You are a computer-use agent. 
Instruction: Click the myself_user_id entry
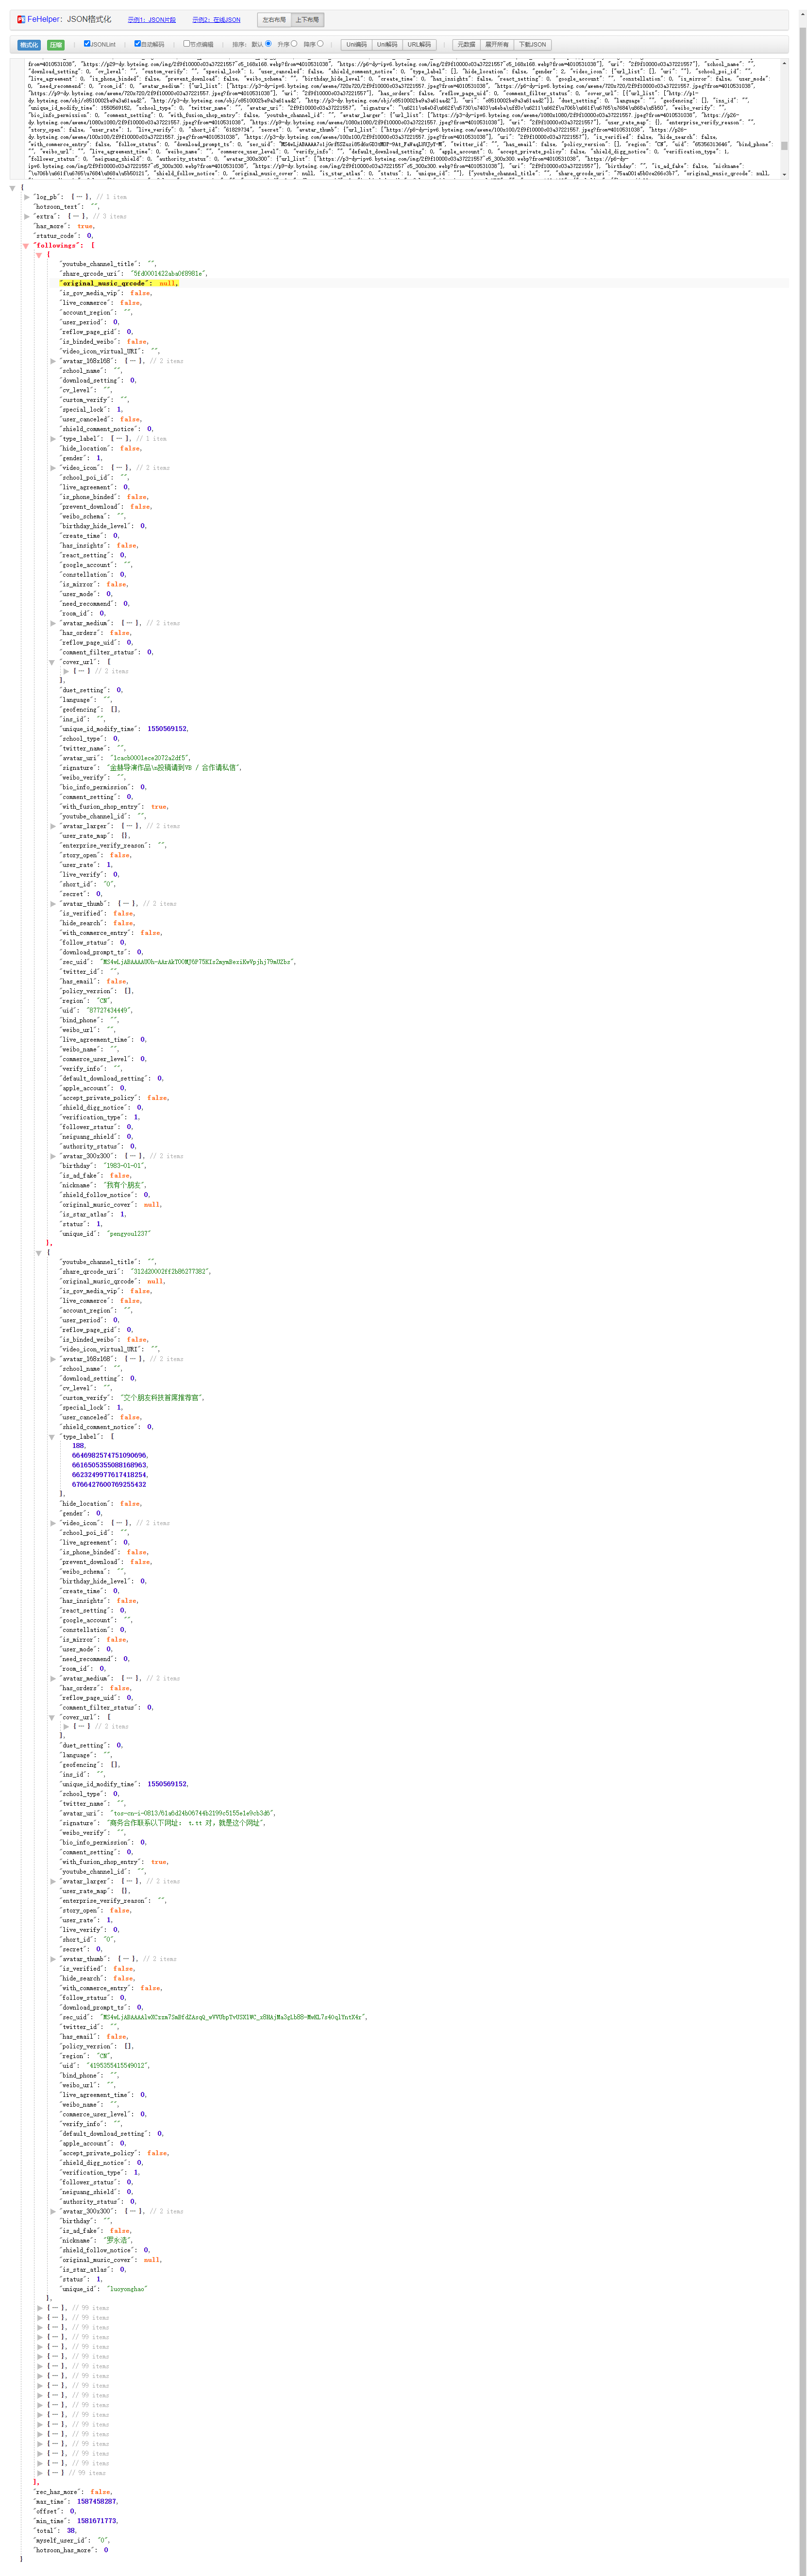coord(72,2540)
